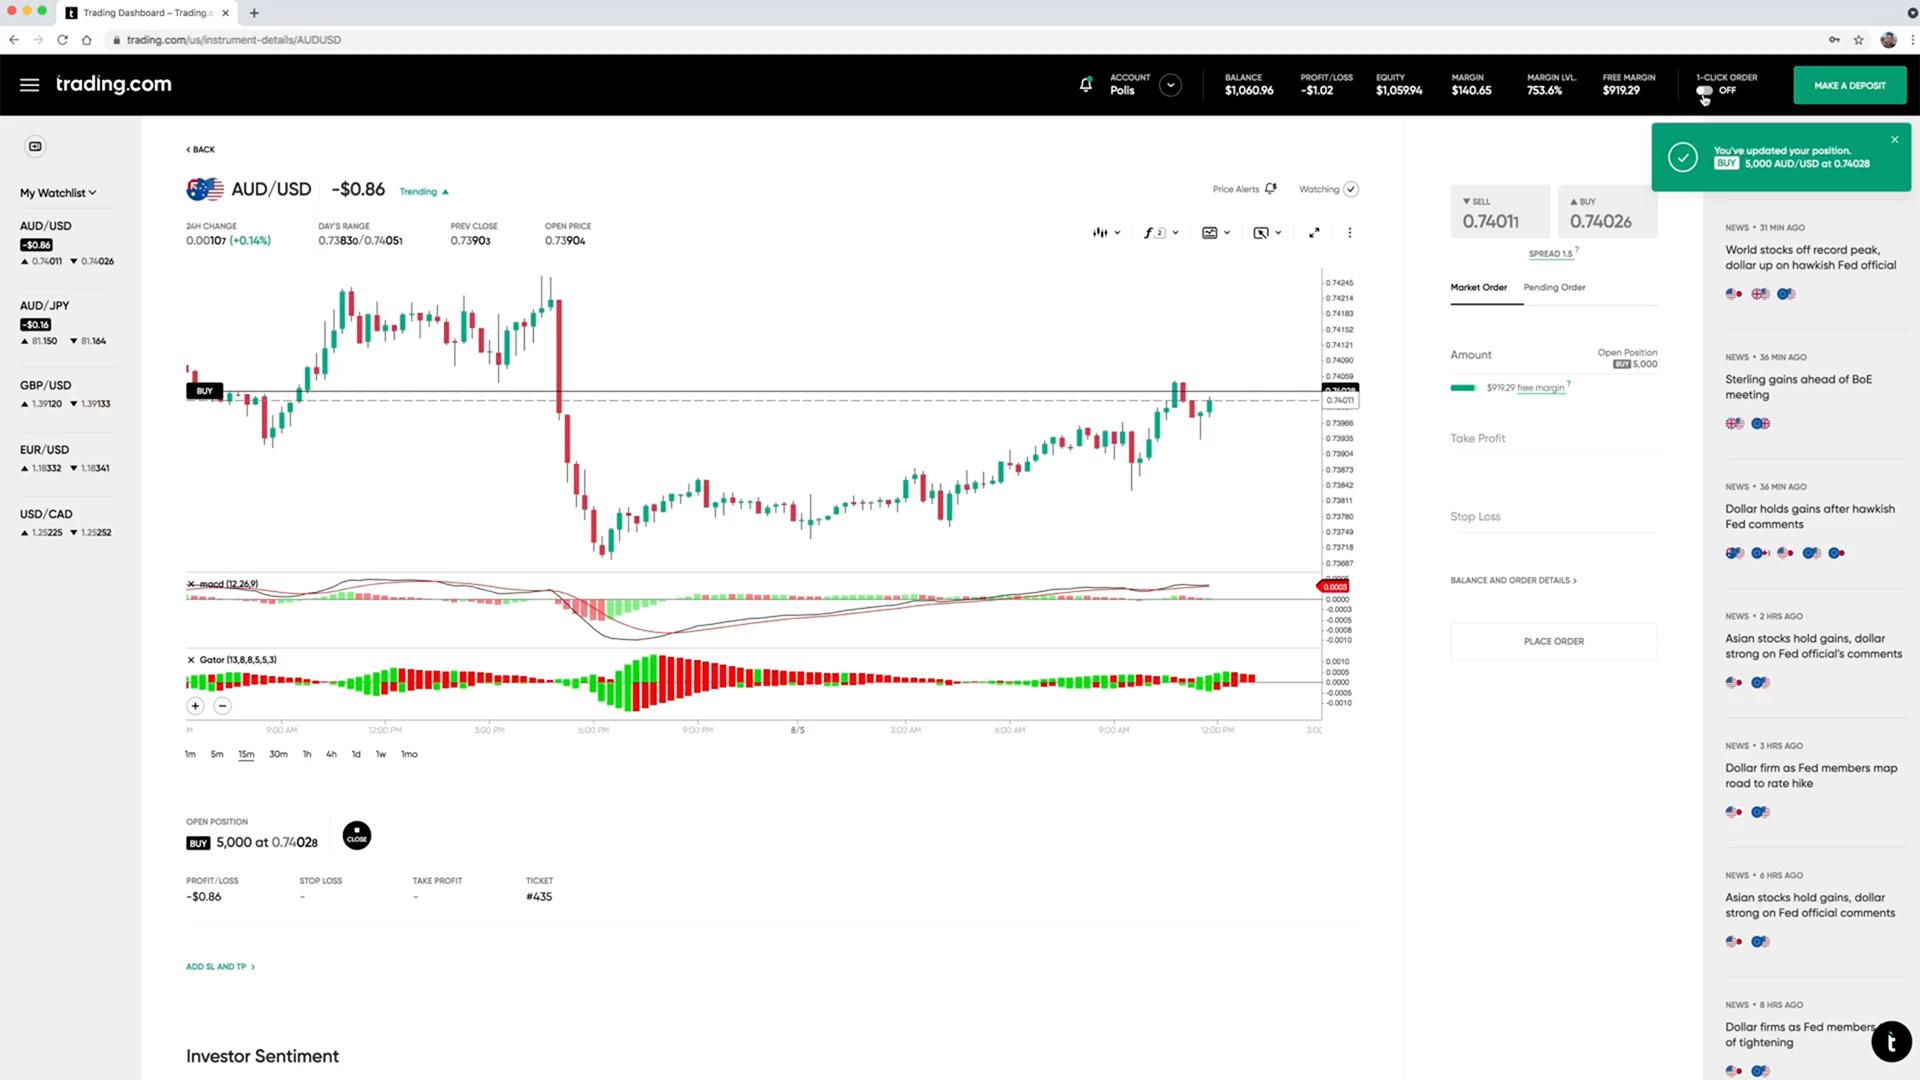Click the more options ellipsis icon
The image size is (1920, 1080).
coord(1349,232)
